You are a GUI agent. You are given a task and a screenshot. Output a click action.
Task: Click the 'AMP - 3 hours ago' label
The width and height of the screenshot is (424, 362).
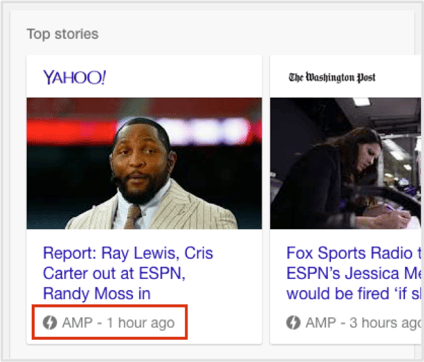pos(354,323)
